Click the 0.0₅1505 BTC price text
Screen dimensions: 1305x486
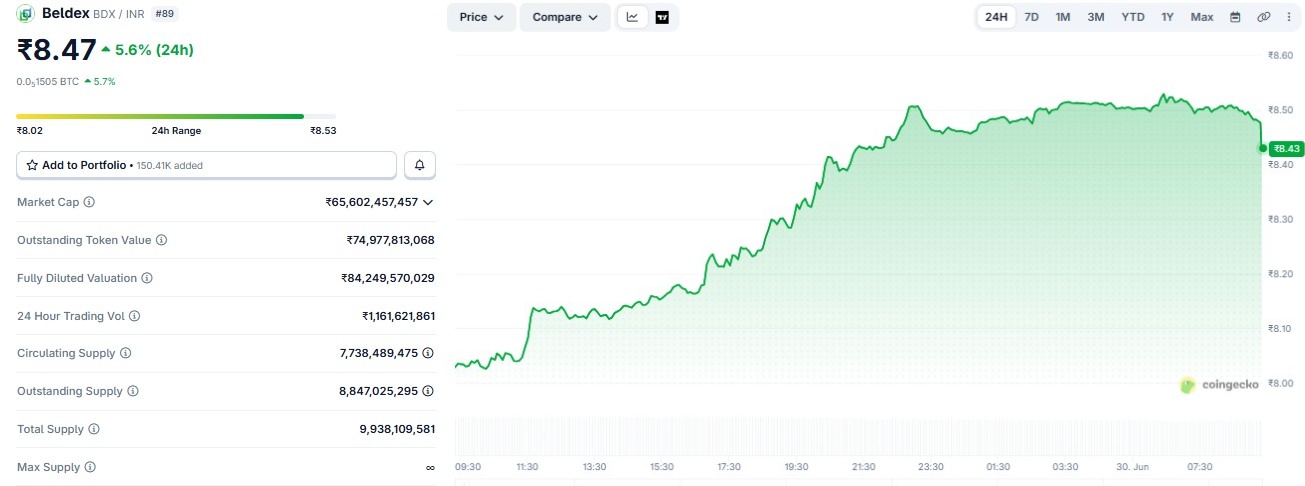[x=48, y=81]
